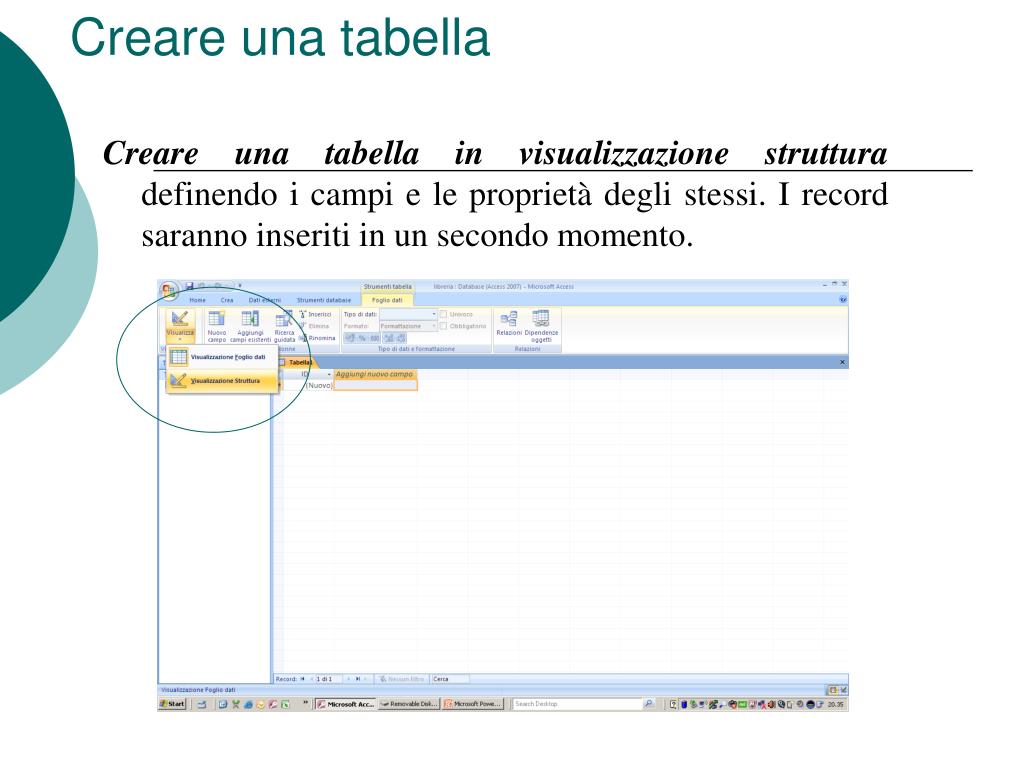
Task: Toggle the Univoco checkbox
Action: coord(443,314)
